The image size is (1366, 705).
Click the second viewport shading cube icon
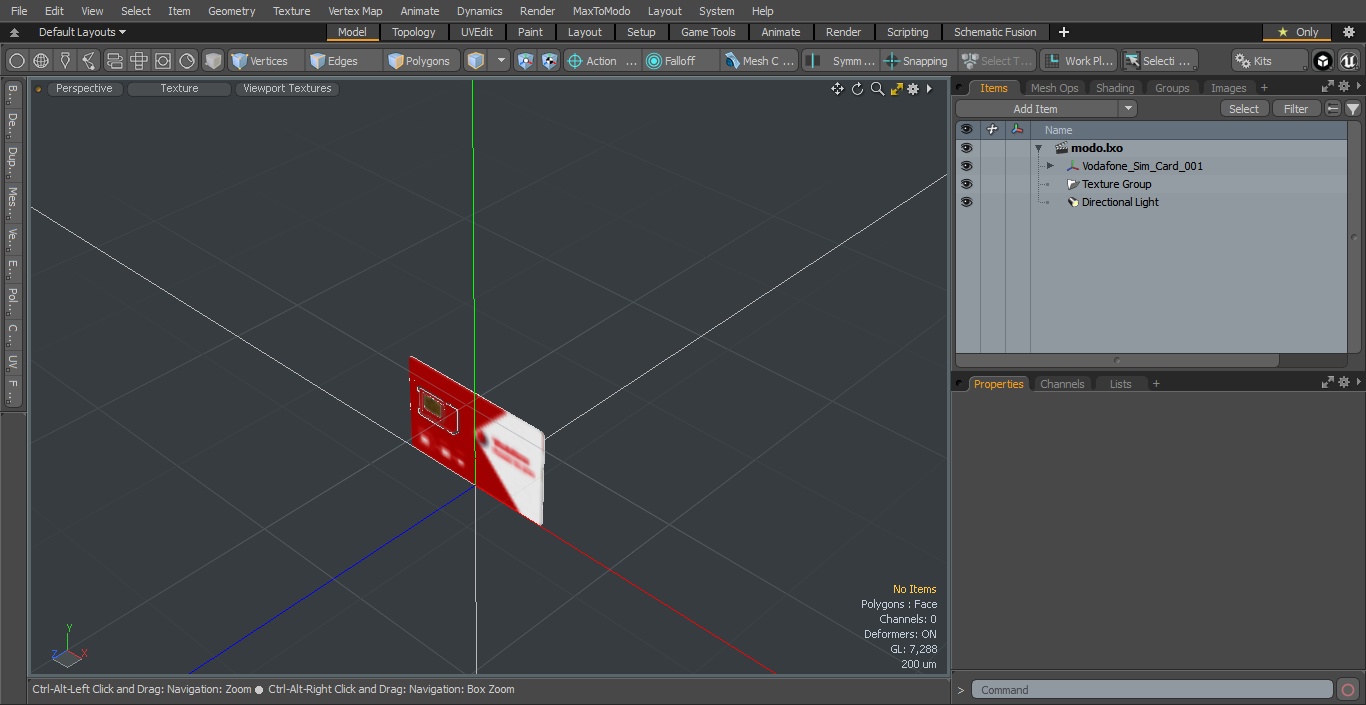coord(550,61)
